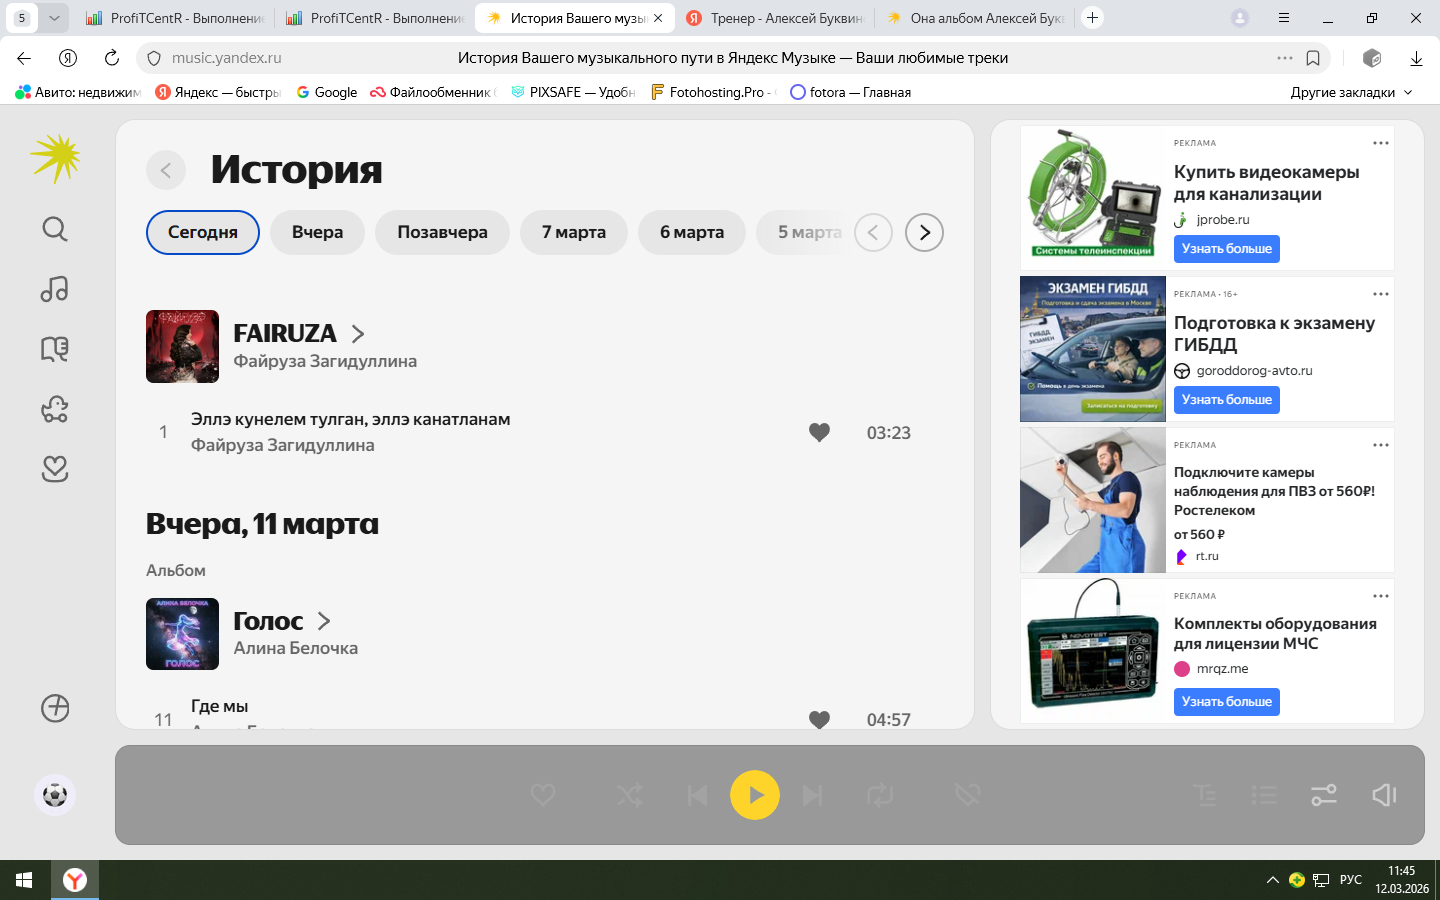Click Узнать больше on the video camera ad
Screen dimensions: 1440x900
point(1227,249)
